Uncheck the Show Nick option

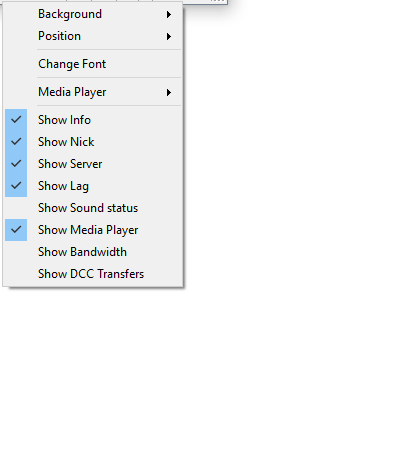pyautogui.click(x=93, y=142)
